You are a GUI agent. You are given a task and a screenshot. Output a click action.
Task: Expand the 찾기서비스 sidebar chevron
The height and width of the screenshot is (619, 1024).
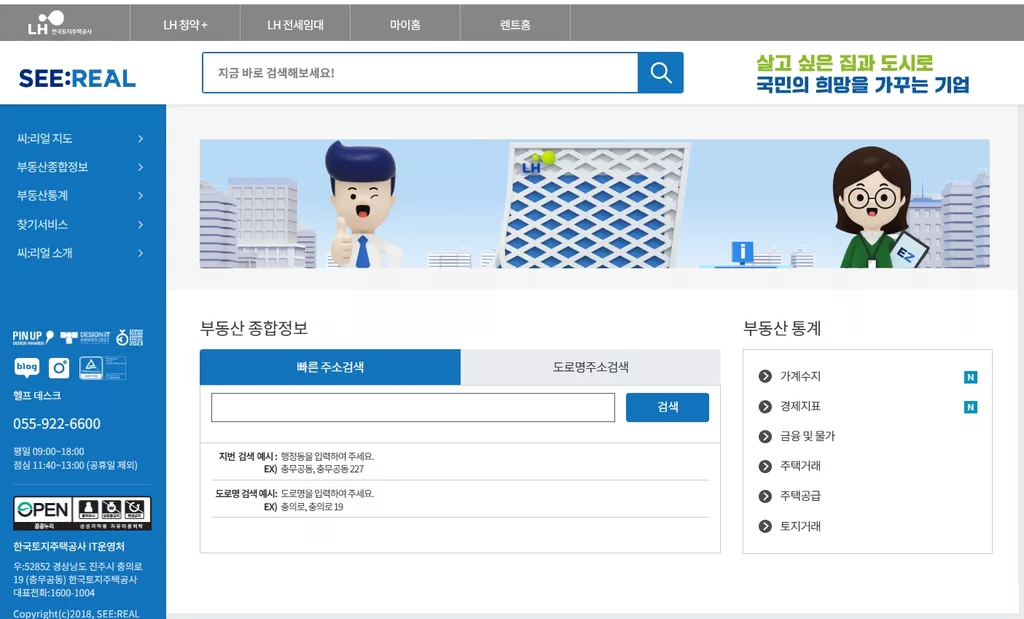coord(140,225)
